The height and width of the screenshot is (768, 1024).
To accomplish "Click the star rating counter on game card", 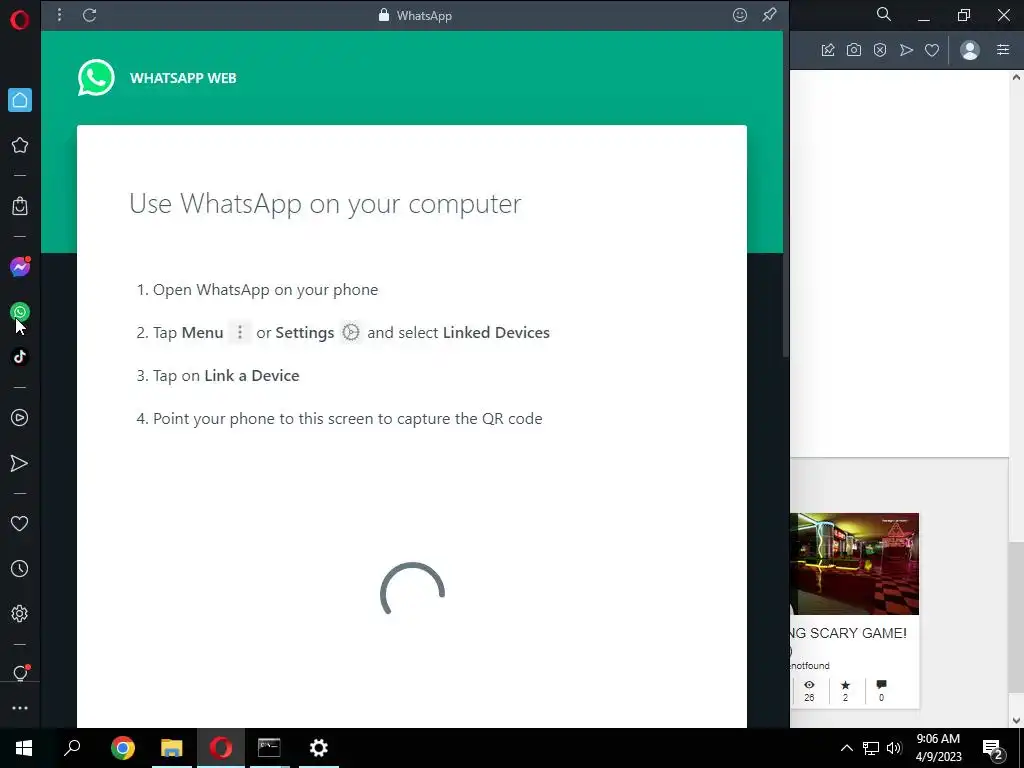I will (845, 690).
